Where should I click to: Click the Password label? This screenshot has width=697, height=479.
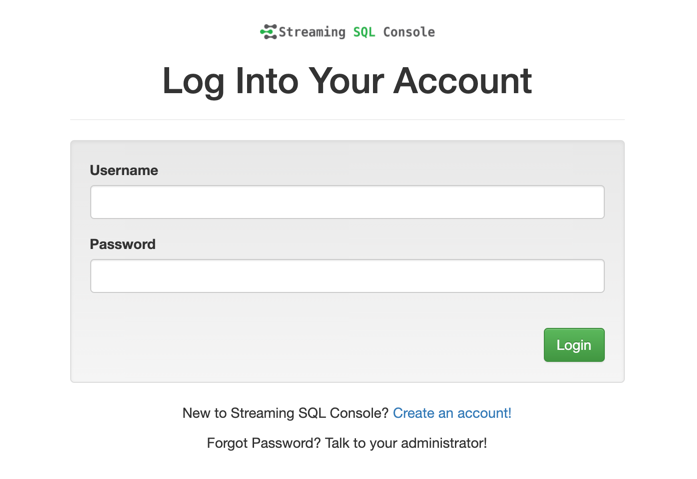(123, 244)
